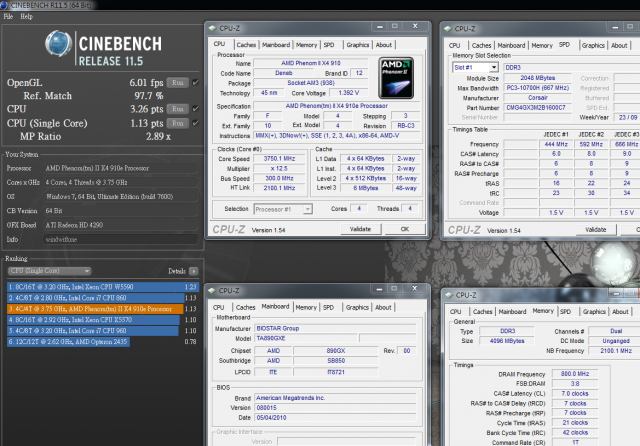Click the CPU-Z title icon in CPU window
This screenshot has height=446, width=640.
click(x=212, y=28)
